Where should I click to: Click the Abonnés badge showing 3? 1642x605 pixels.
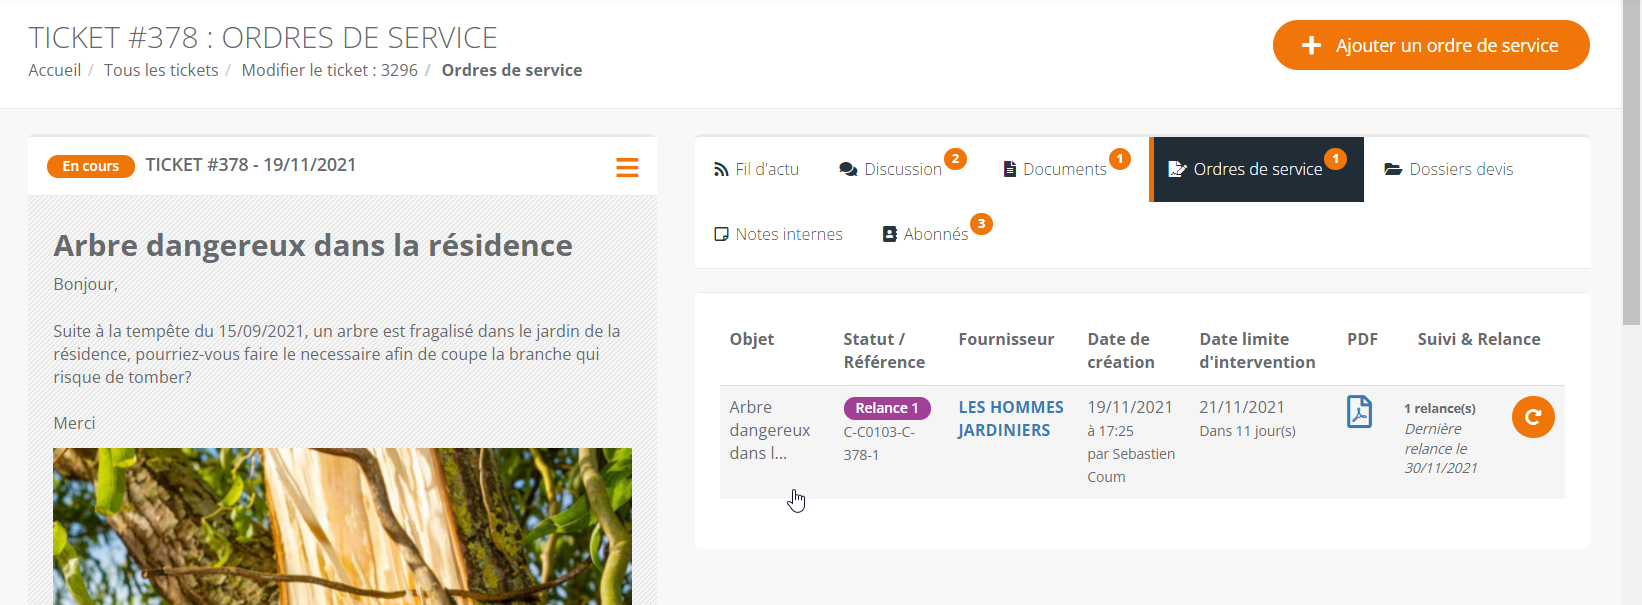(982, 223)
